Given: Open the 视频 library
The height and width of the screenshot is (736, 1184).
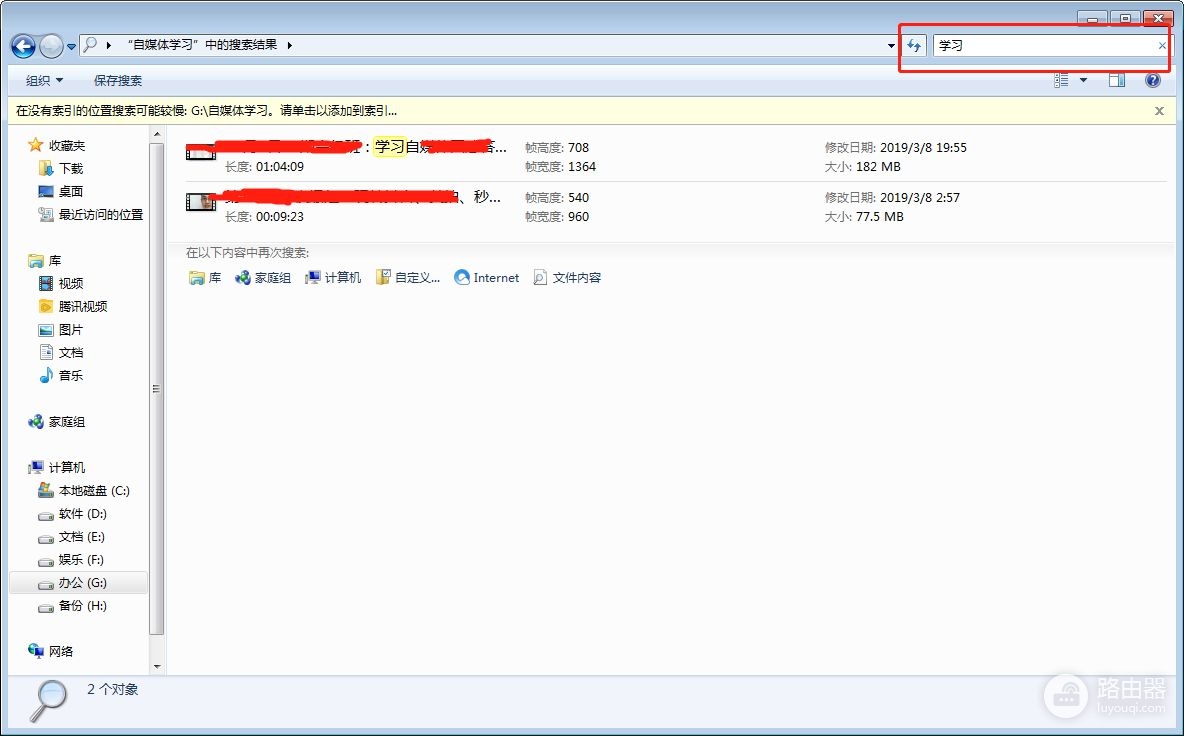Looking at the screenshot, I should (60, 283).
